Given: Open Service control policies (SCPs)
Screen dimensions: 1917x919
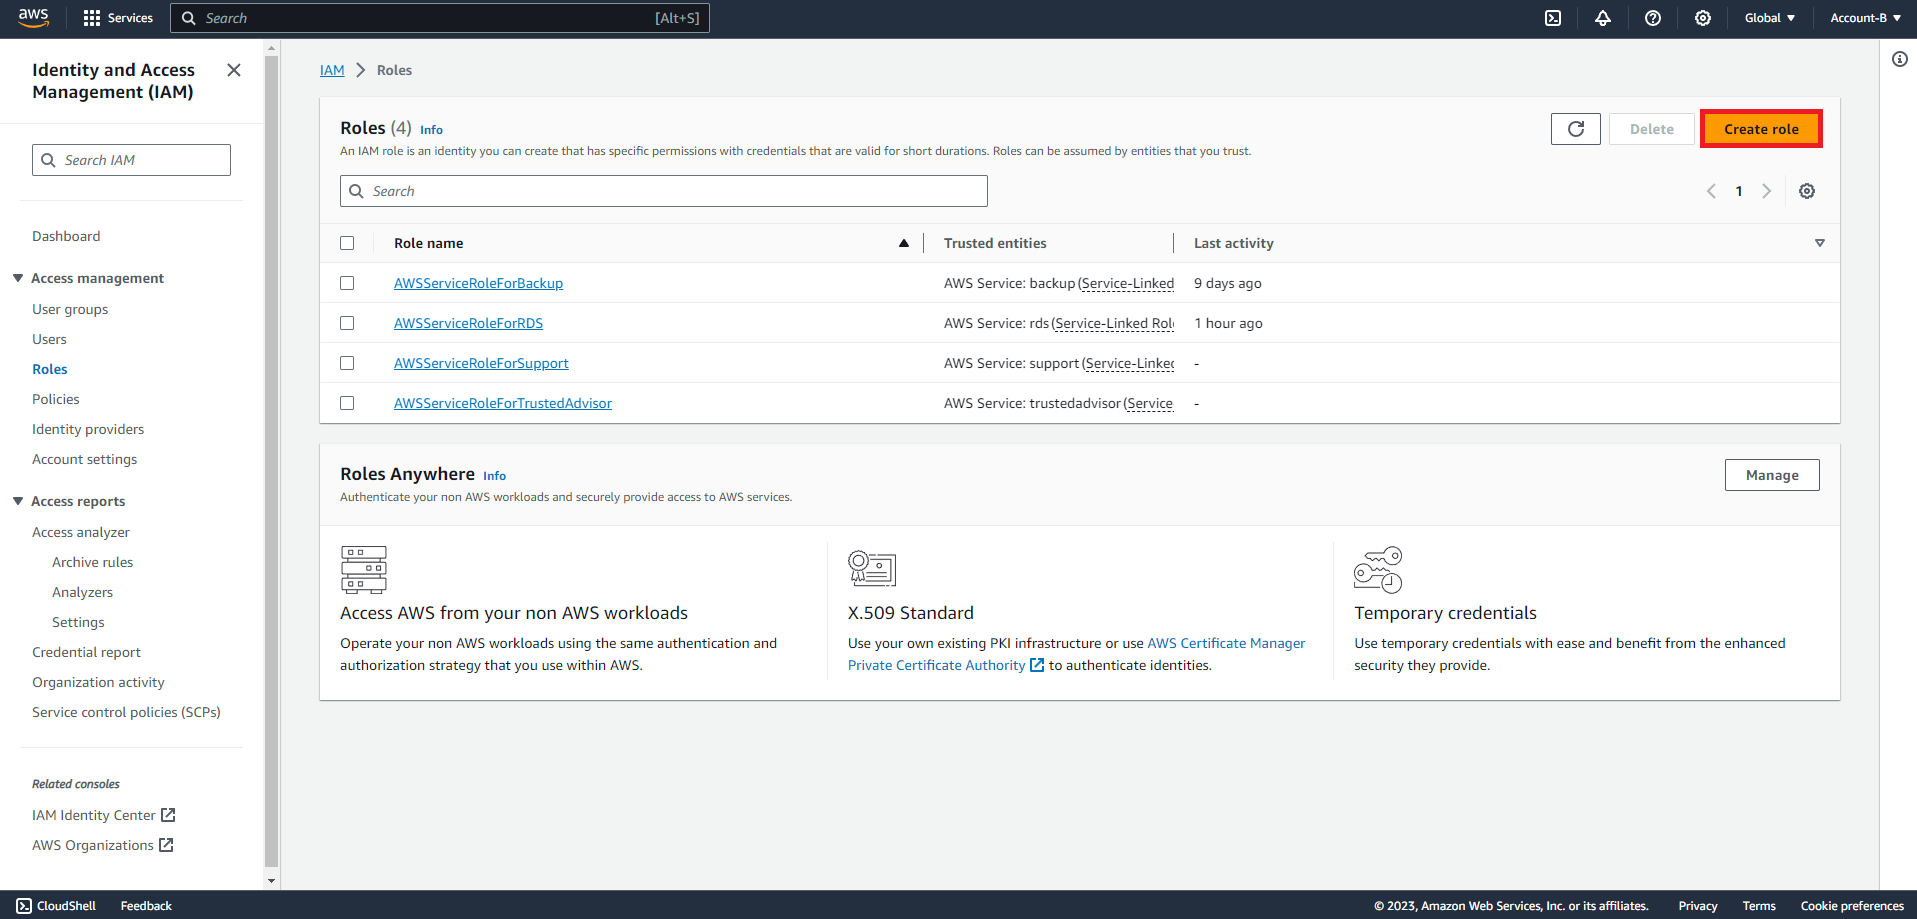Looking at the screenshot, I should [x=126, y=712].
